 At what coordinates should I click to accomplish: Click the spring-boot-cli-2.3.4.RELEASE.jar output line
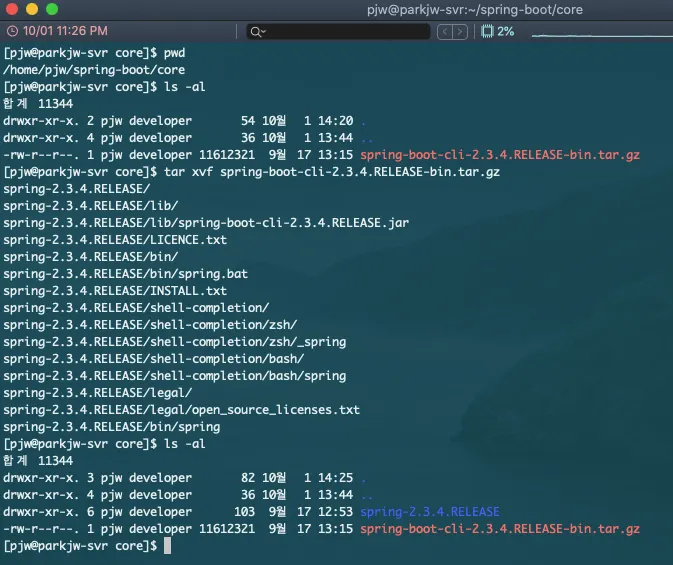point(206,223)
